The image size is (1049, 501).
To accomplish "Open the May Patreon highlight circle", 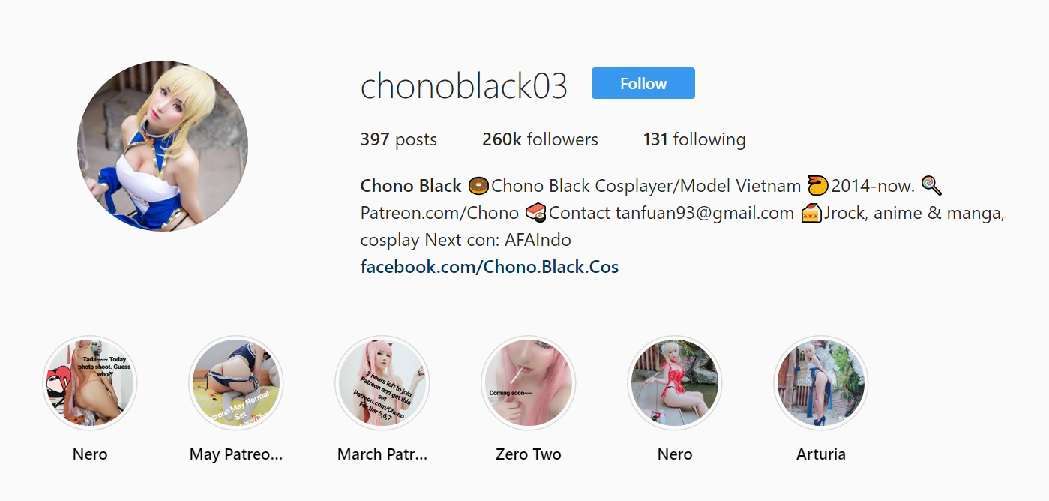I will (235, 383).
